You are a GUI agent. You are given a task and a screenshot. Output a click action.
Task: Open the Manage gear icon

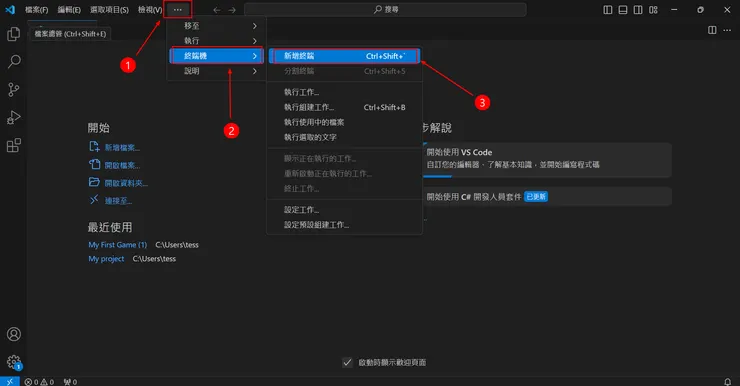[x=14, y=362]
